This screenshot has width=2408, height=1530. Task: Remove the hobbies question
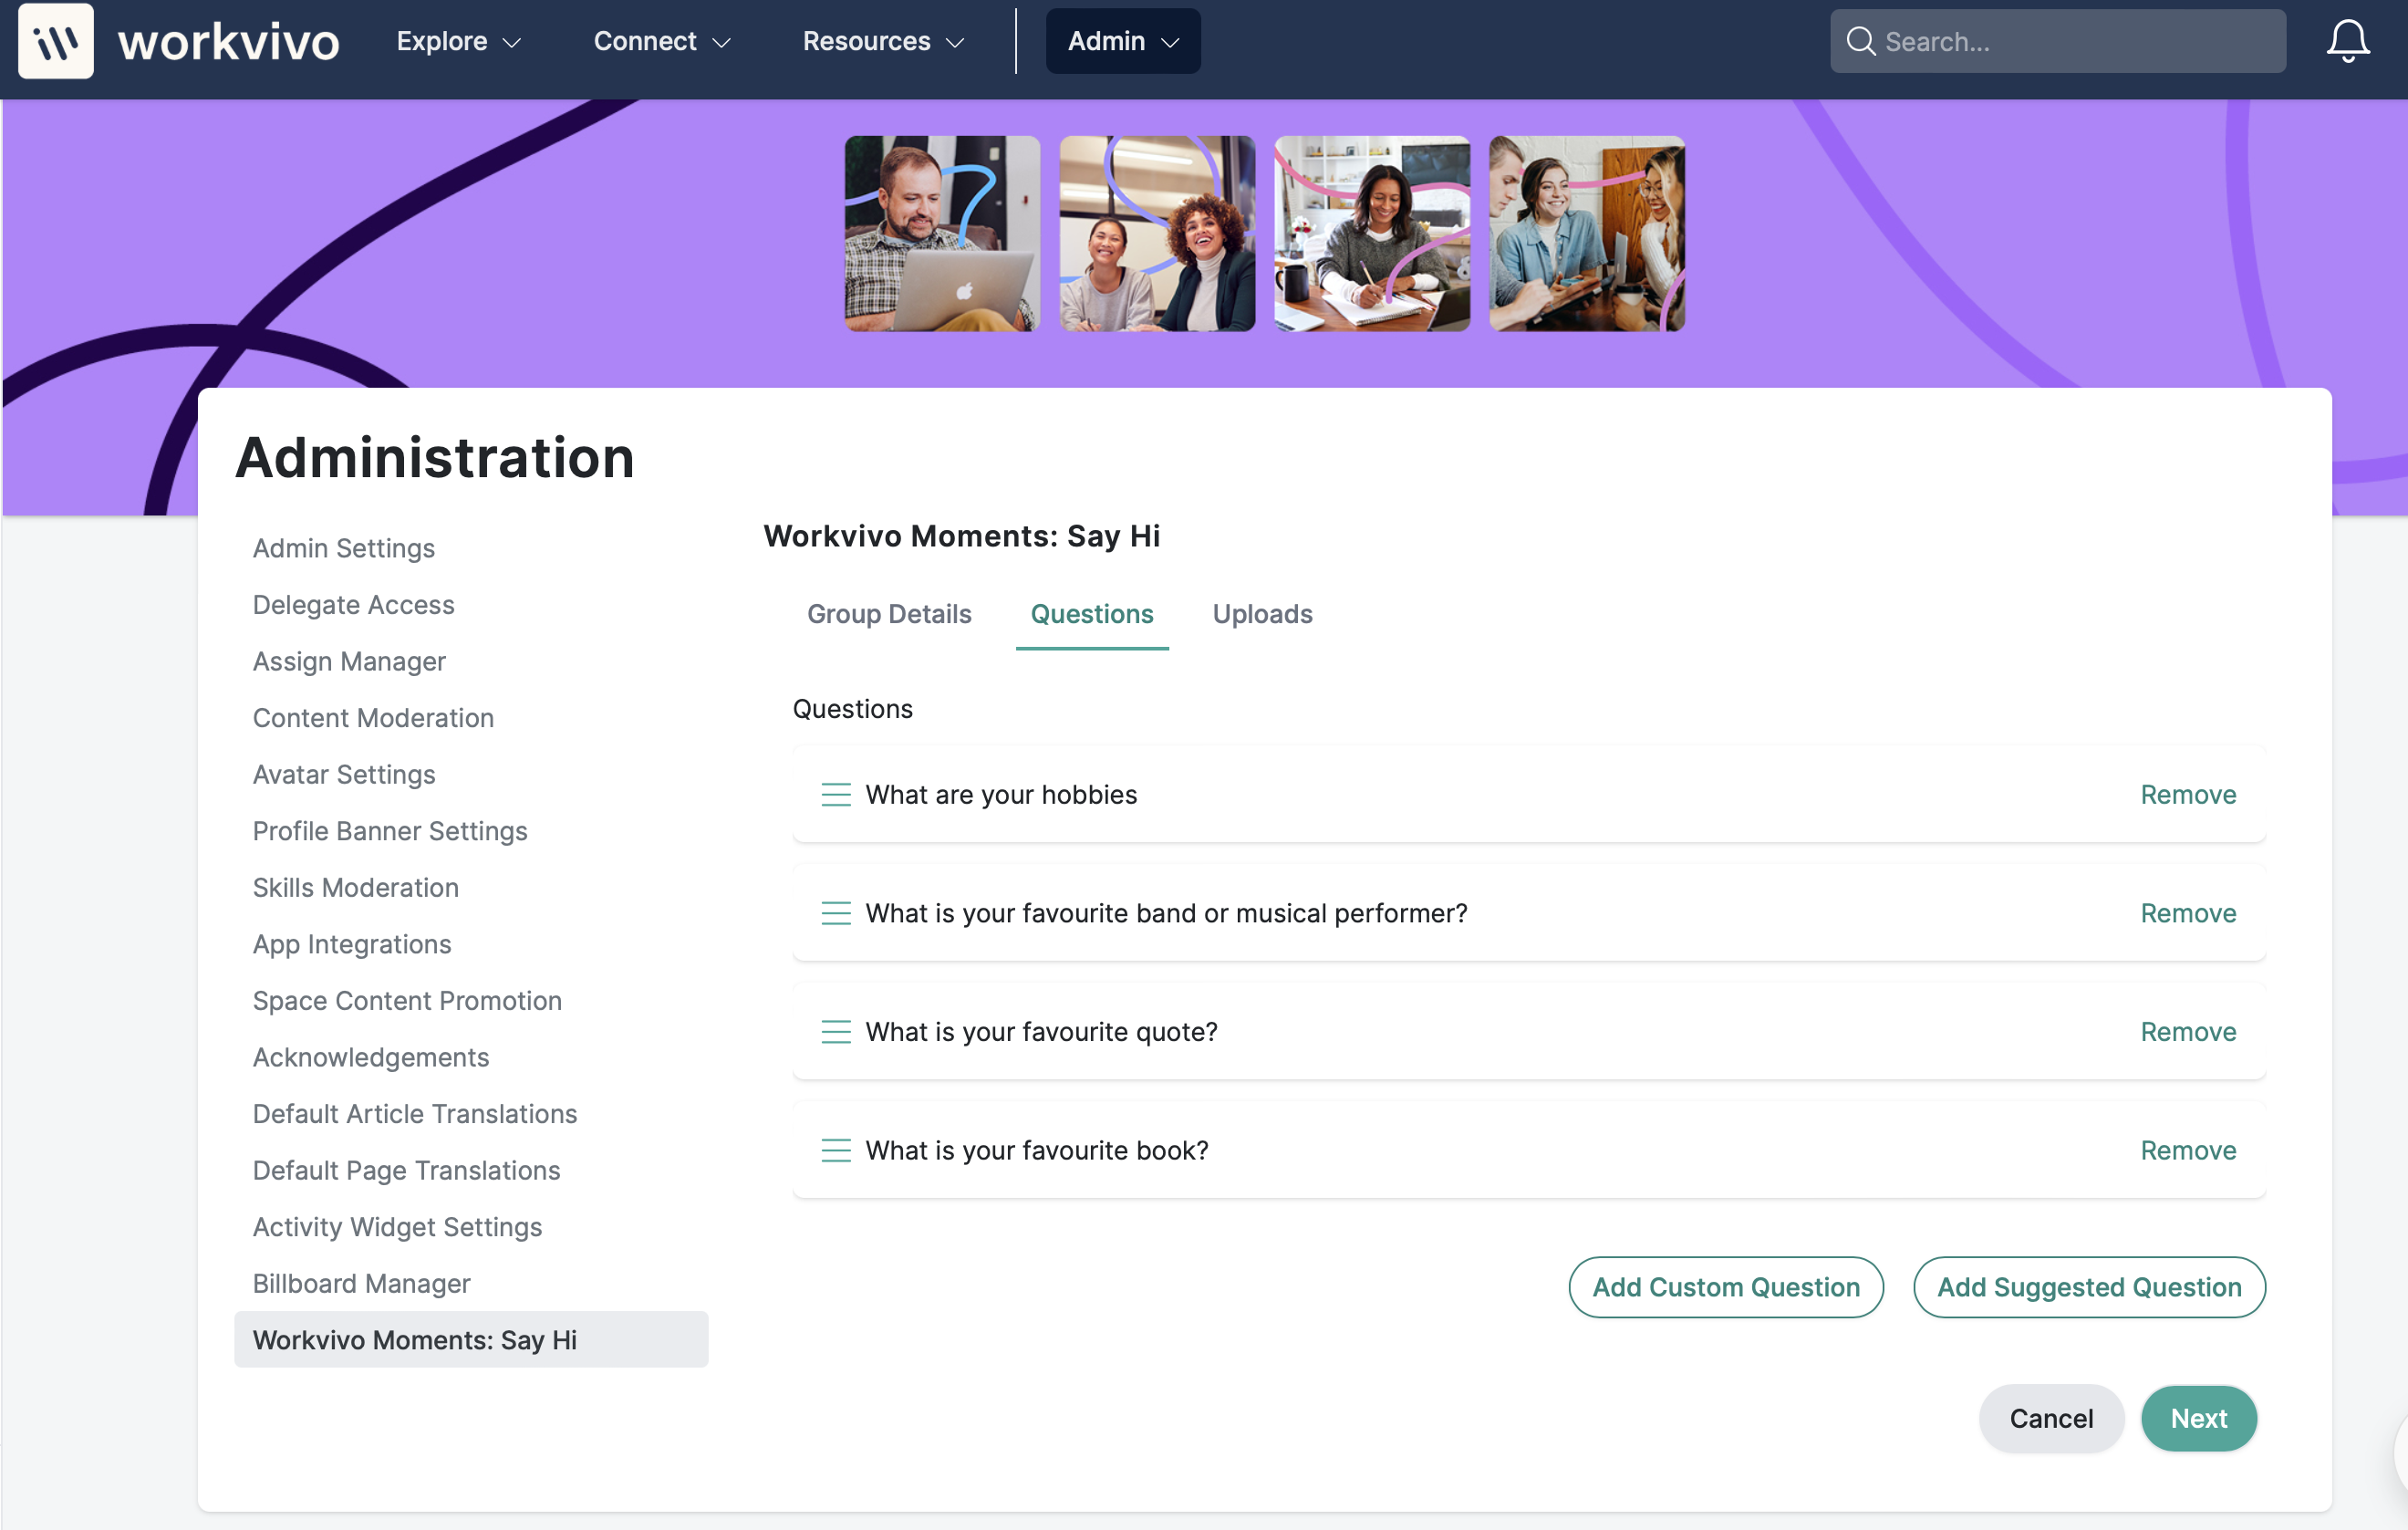(2188, 794)
